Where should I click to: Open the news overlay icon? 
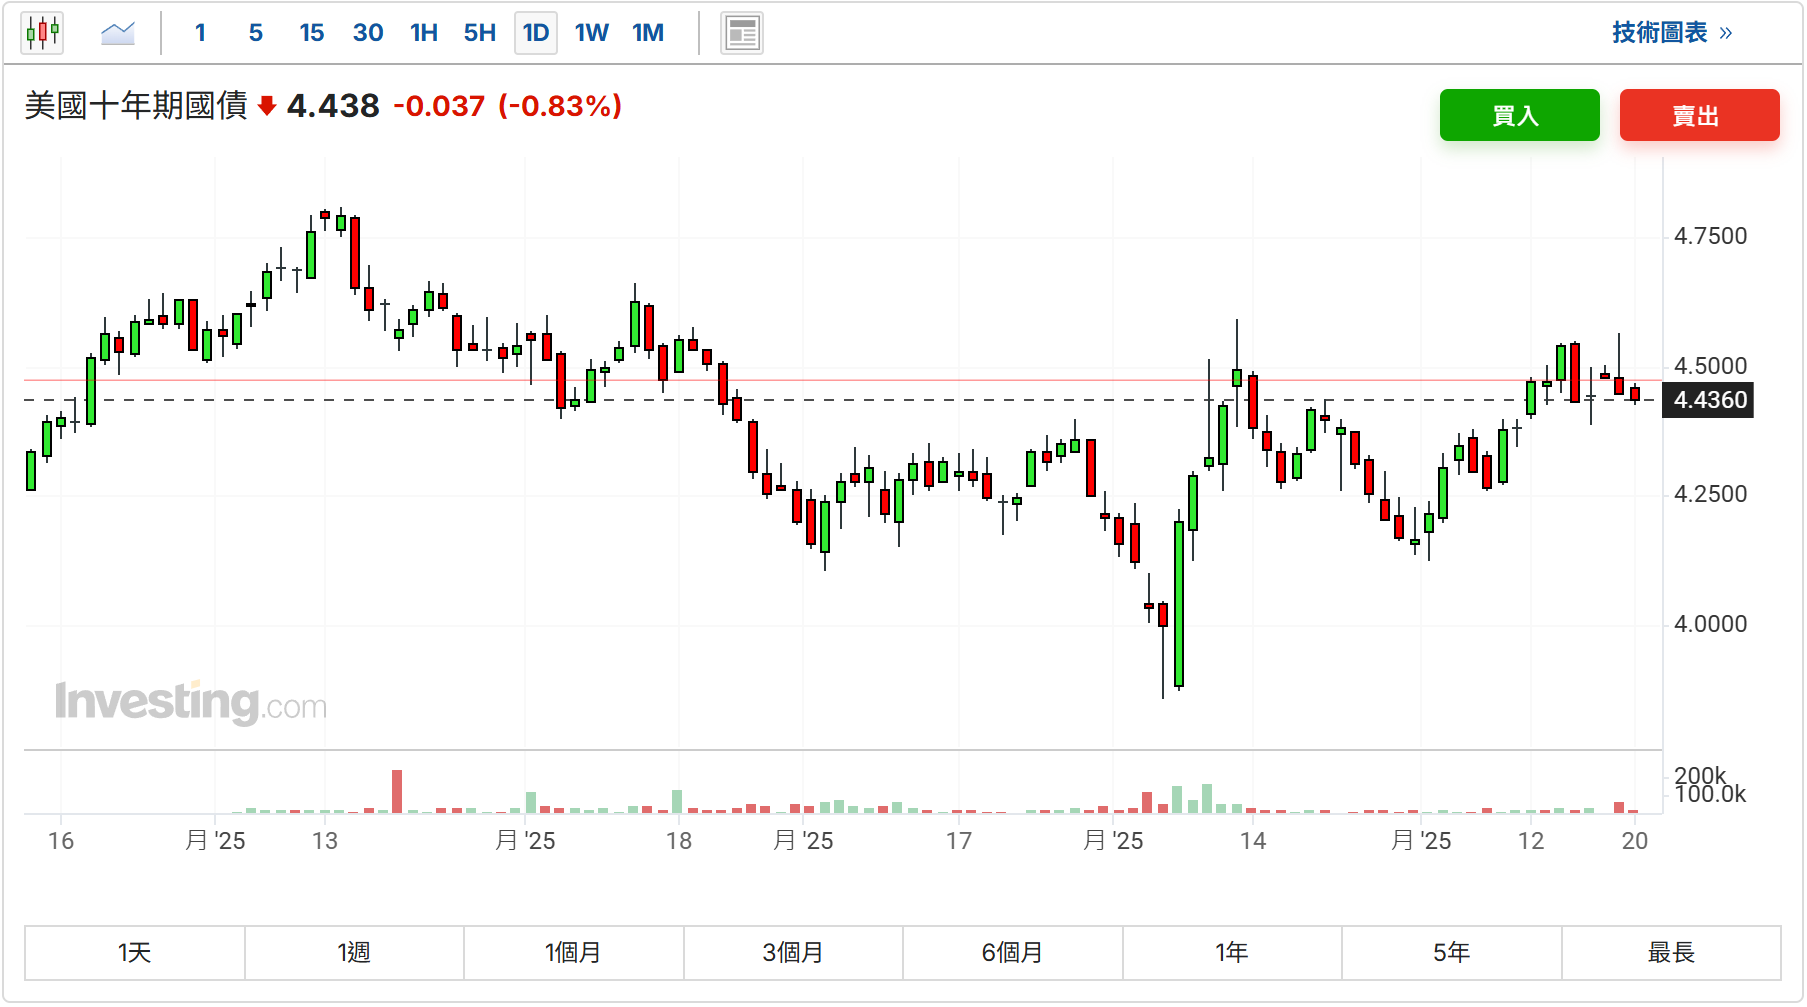(742, 33)
